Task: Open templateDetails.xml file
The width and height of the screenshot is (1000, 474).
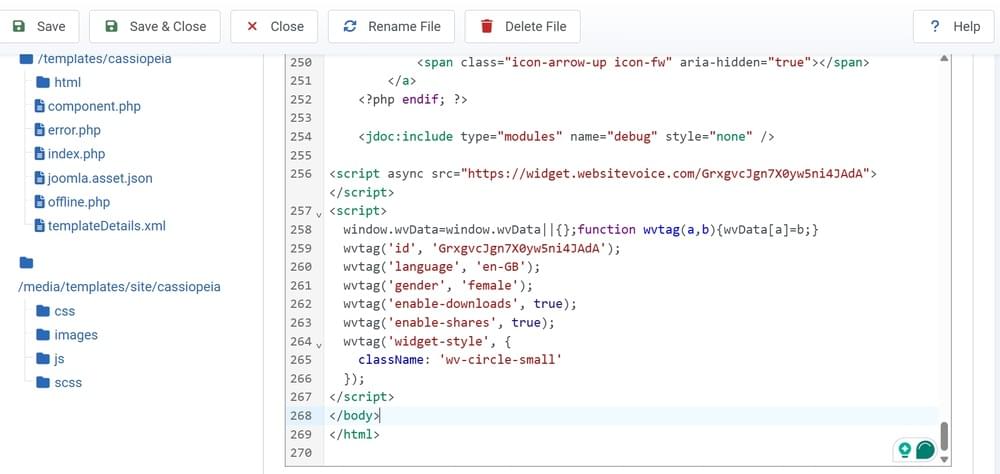Action: 107,226
